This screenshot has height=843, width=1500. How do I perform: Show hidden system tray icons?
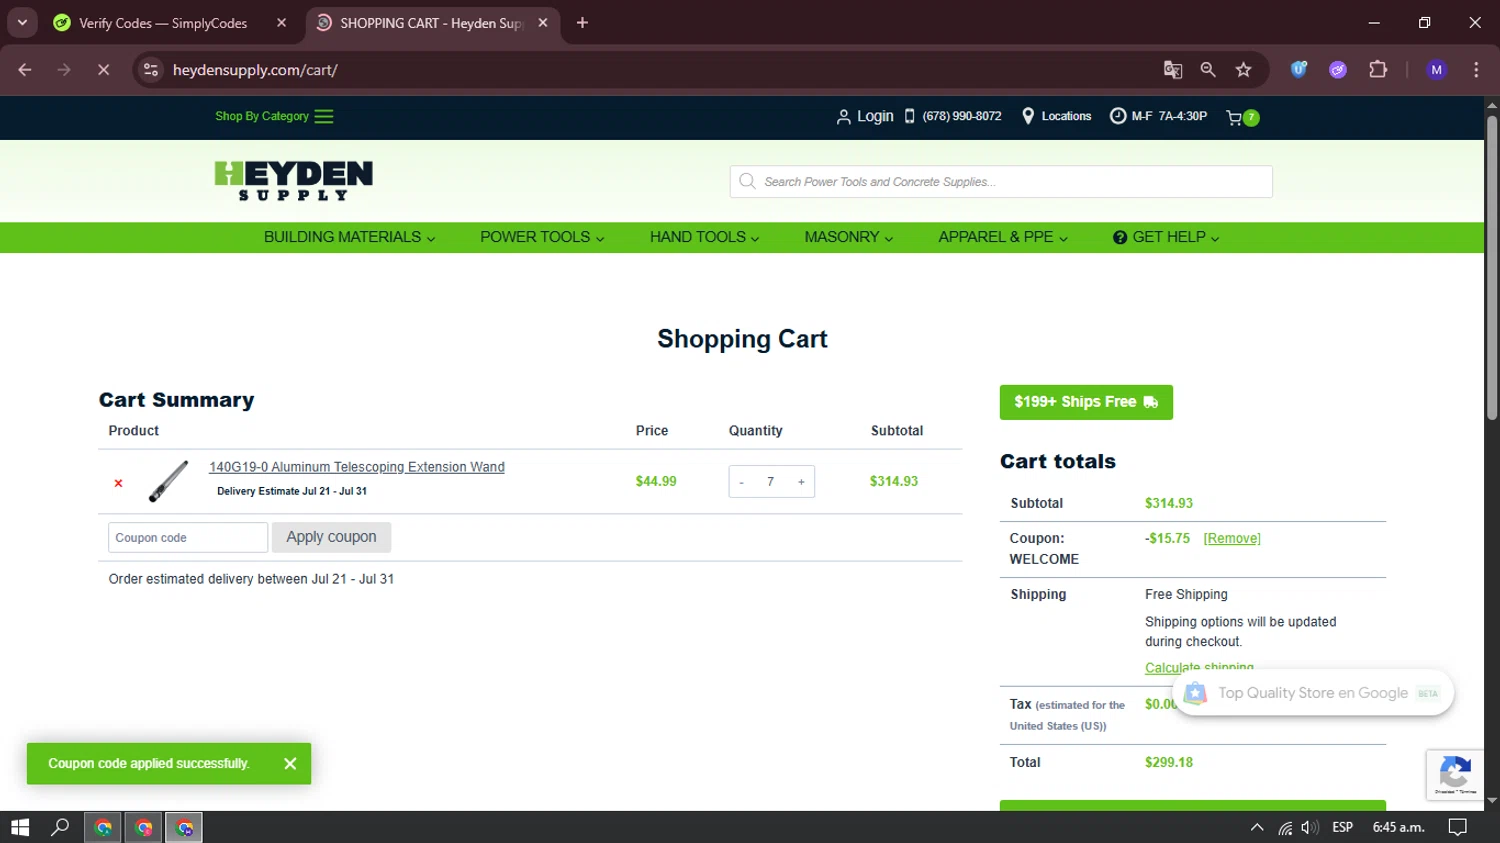tap(1257, 827)
